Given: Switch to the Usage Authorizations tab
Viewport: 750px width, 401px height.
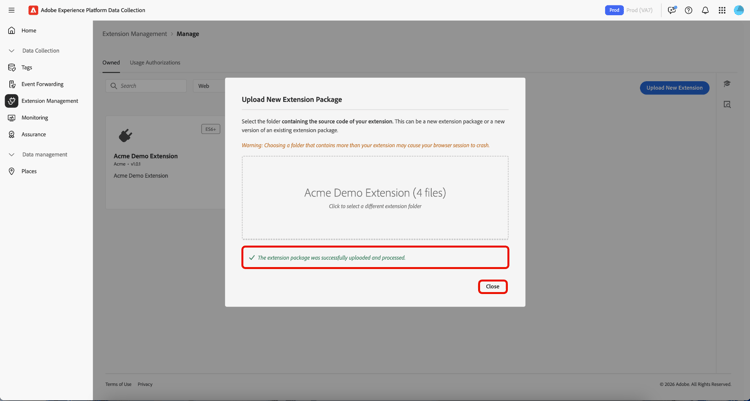Looking at the screenshot, I should point(155,63).
